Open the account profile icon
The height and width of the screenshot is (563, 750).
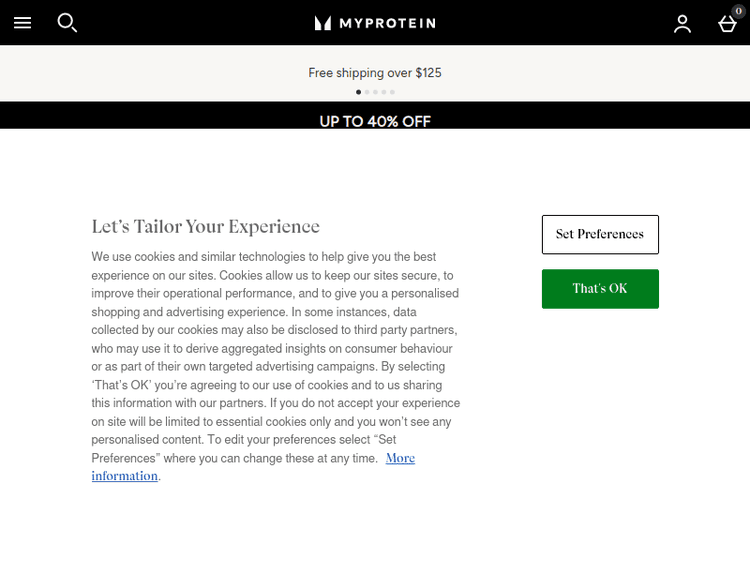pos(682,24)
